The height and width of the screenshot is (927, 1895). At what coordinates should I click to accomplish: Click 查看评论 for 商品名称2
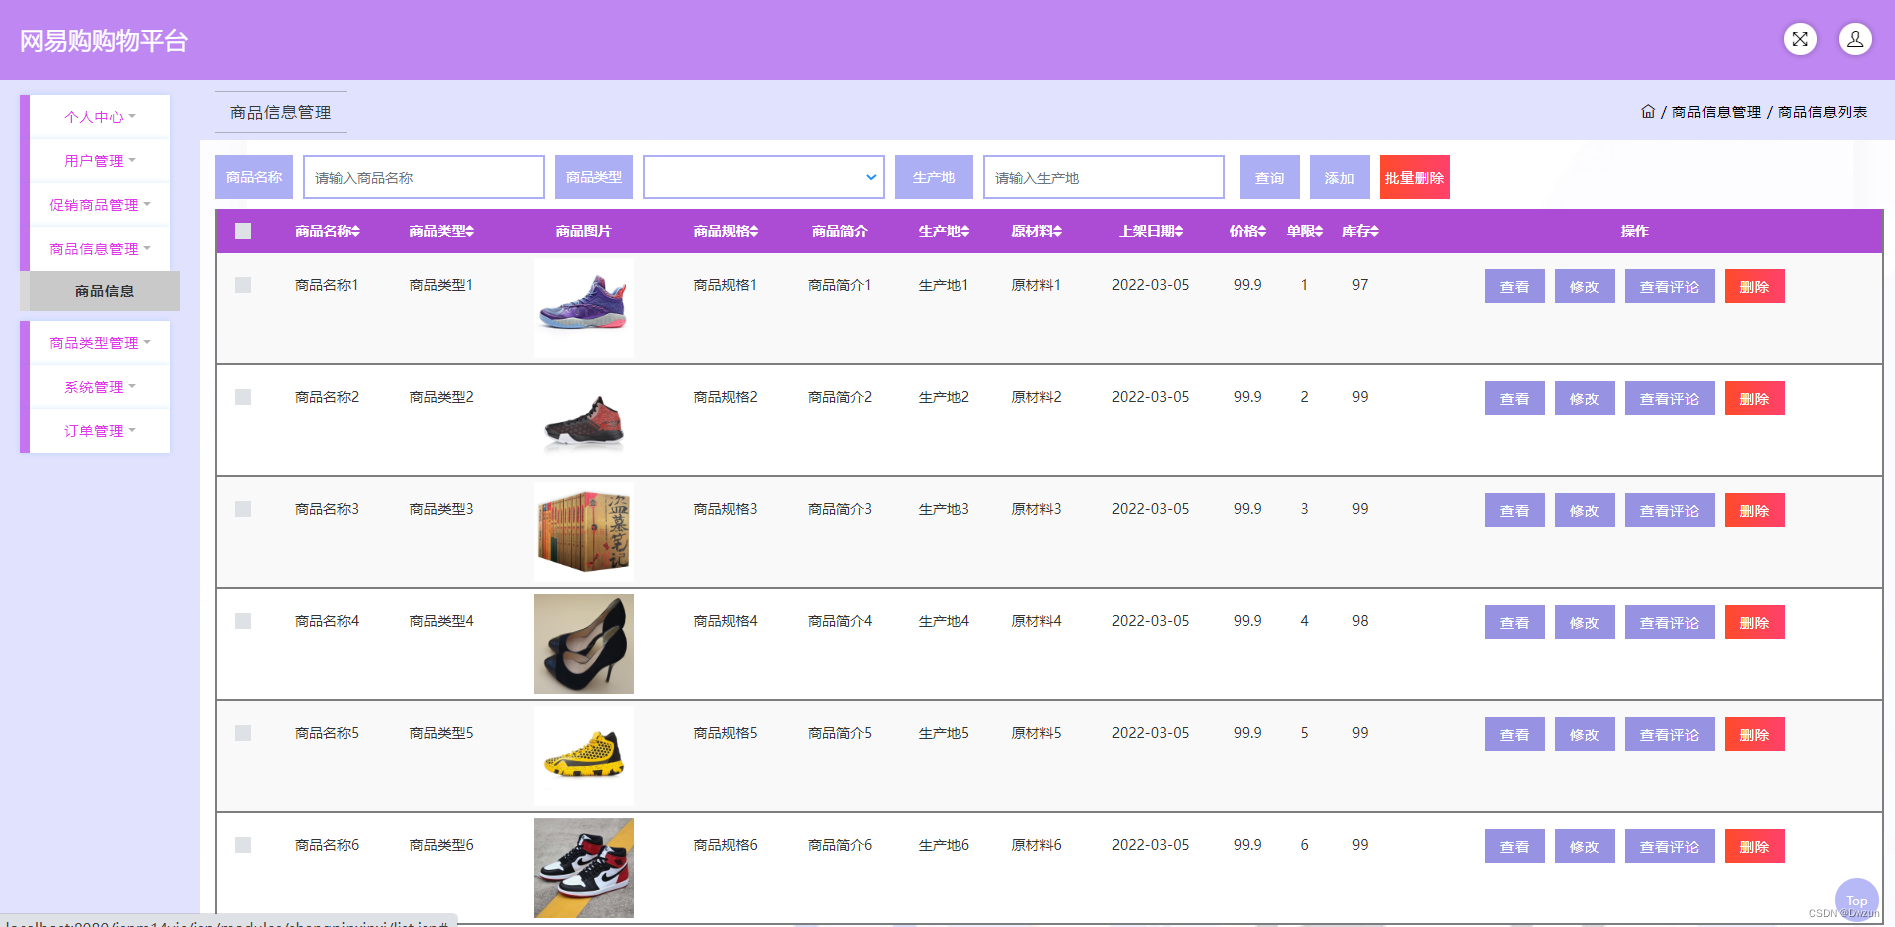coord(1670,398)
